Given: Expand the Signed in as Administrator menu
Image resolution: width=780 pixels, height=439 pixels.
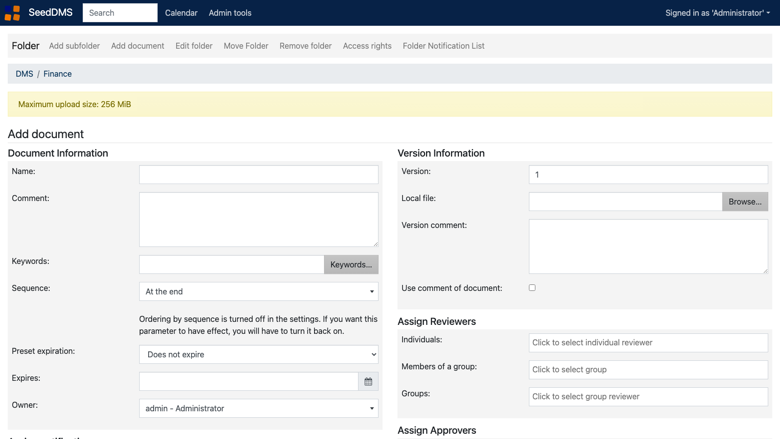Looking at the screenshot, I should click(717, 13).
